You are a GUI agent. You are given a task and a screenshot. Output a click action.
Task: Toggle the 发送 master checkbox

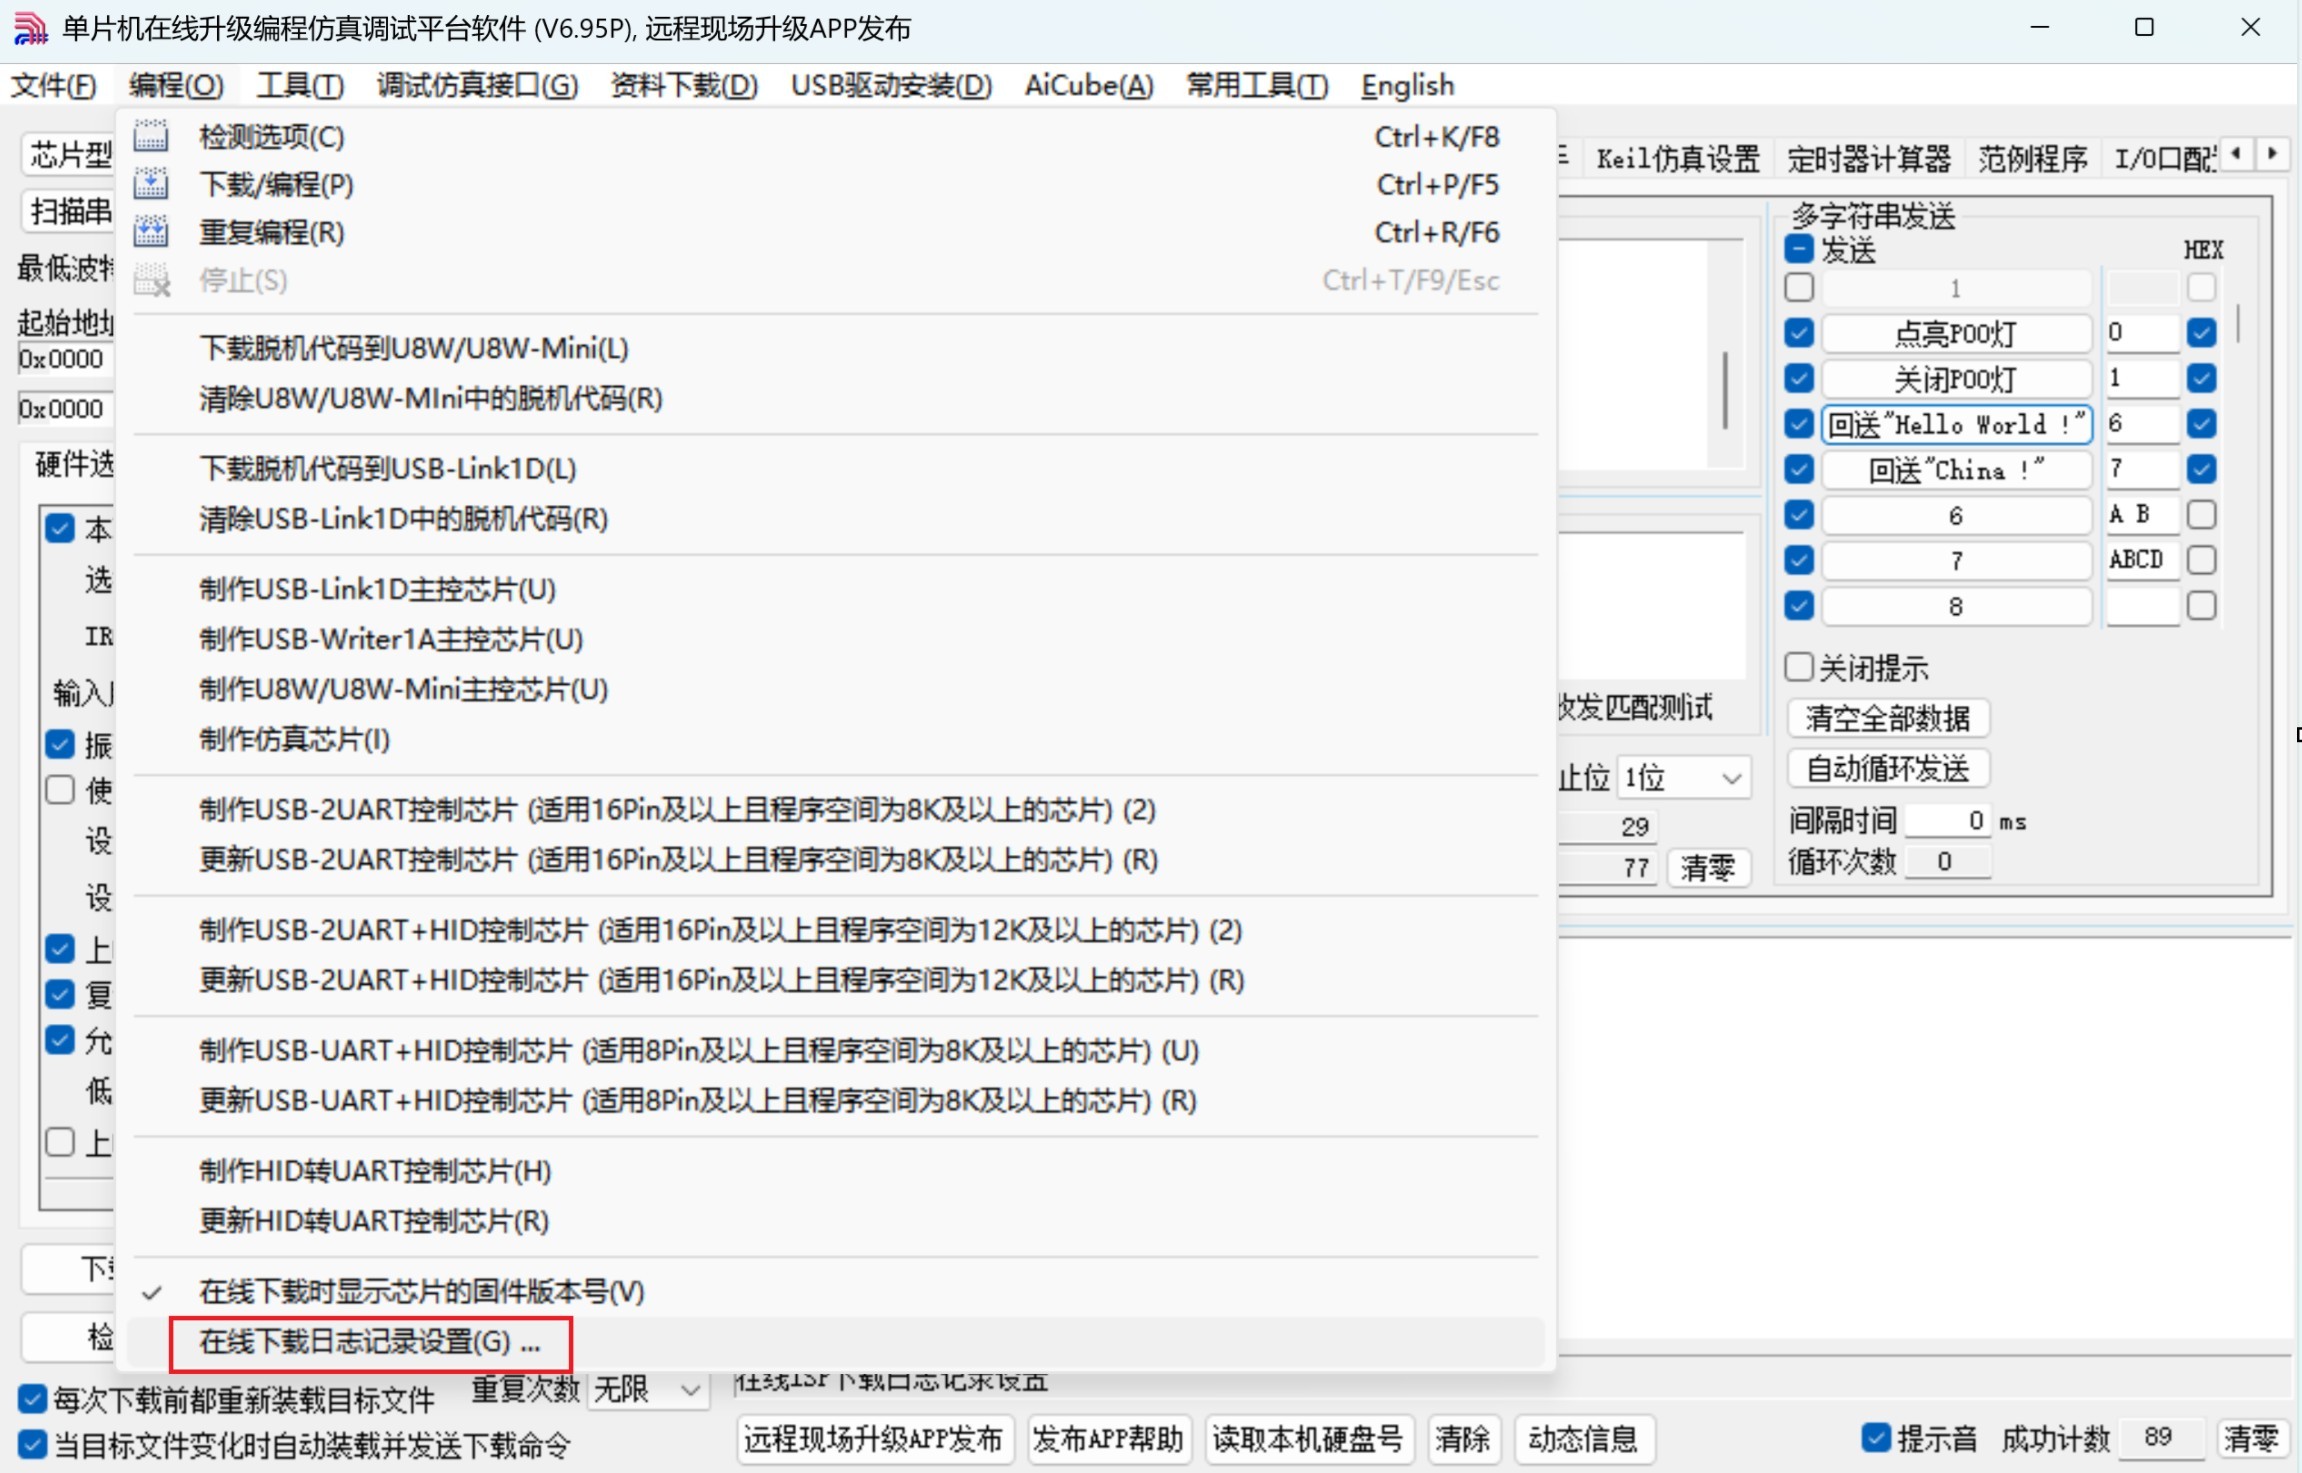(1798, 249)
